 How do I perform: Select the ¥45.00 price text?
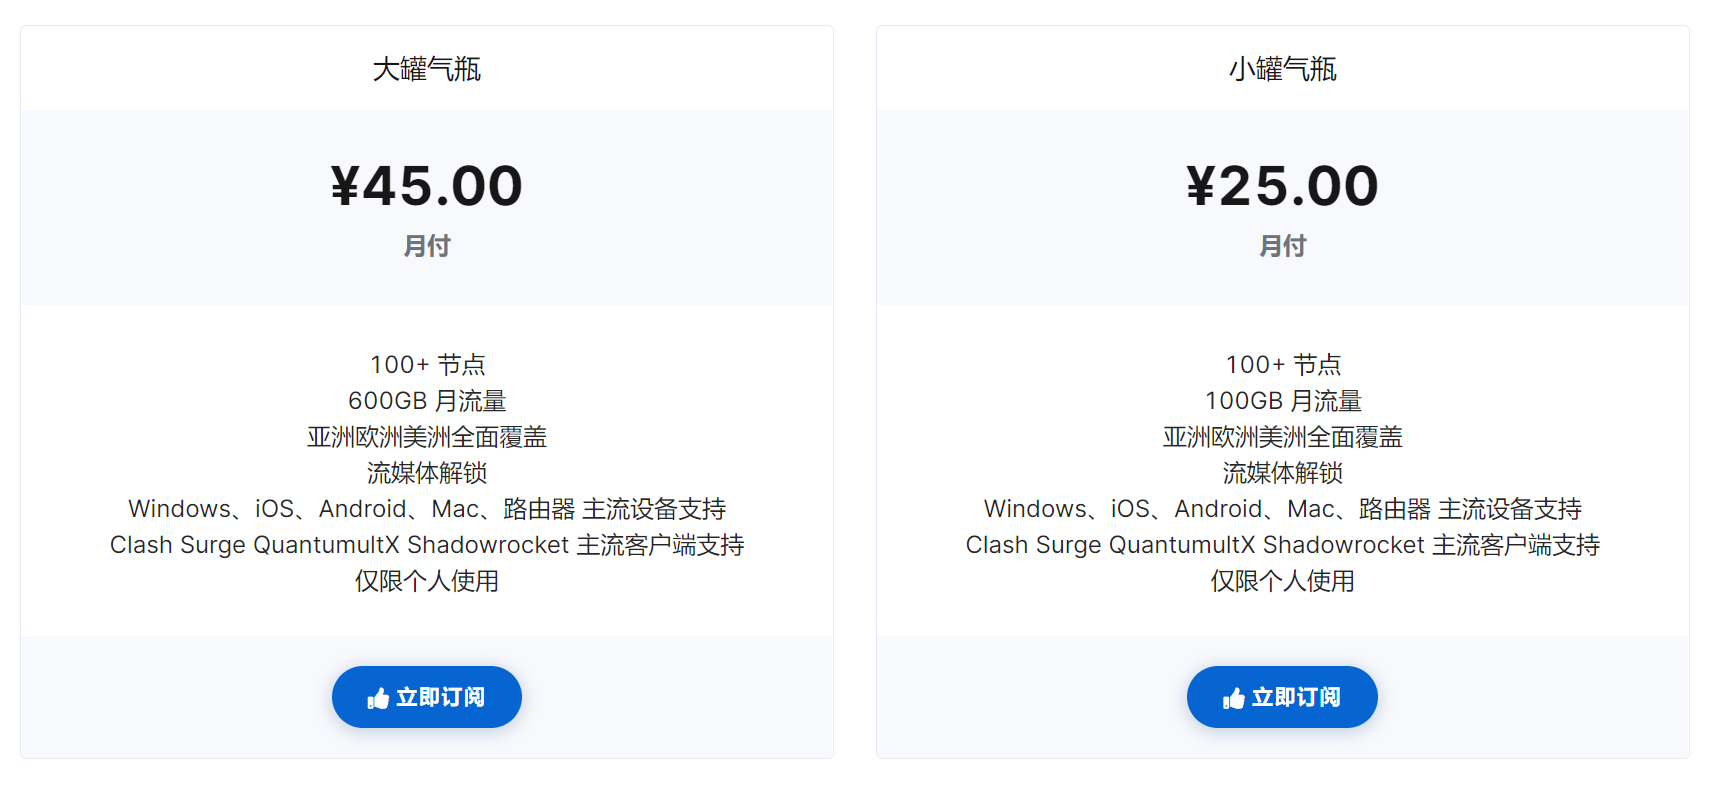coord(427,186)
